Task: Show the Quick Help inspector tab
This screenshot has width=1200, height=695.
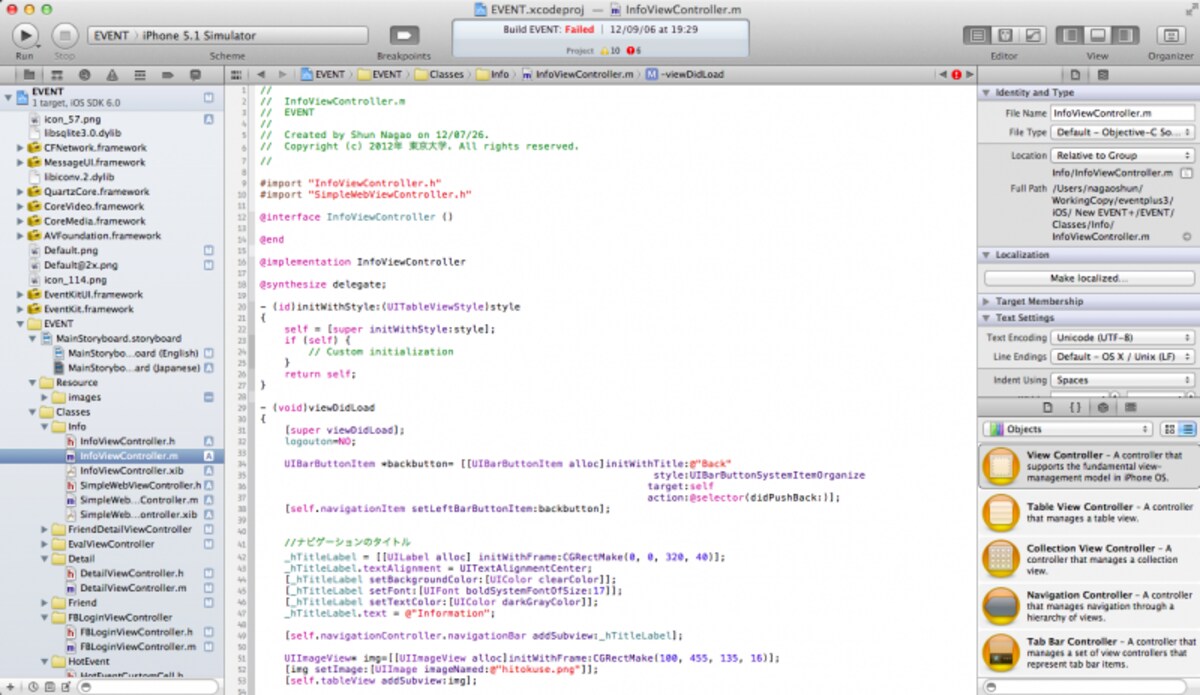Action: pyautogui.click(x=1102, y=74)
